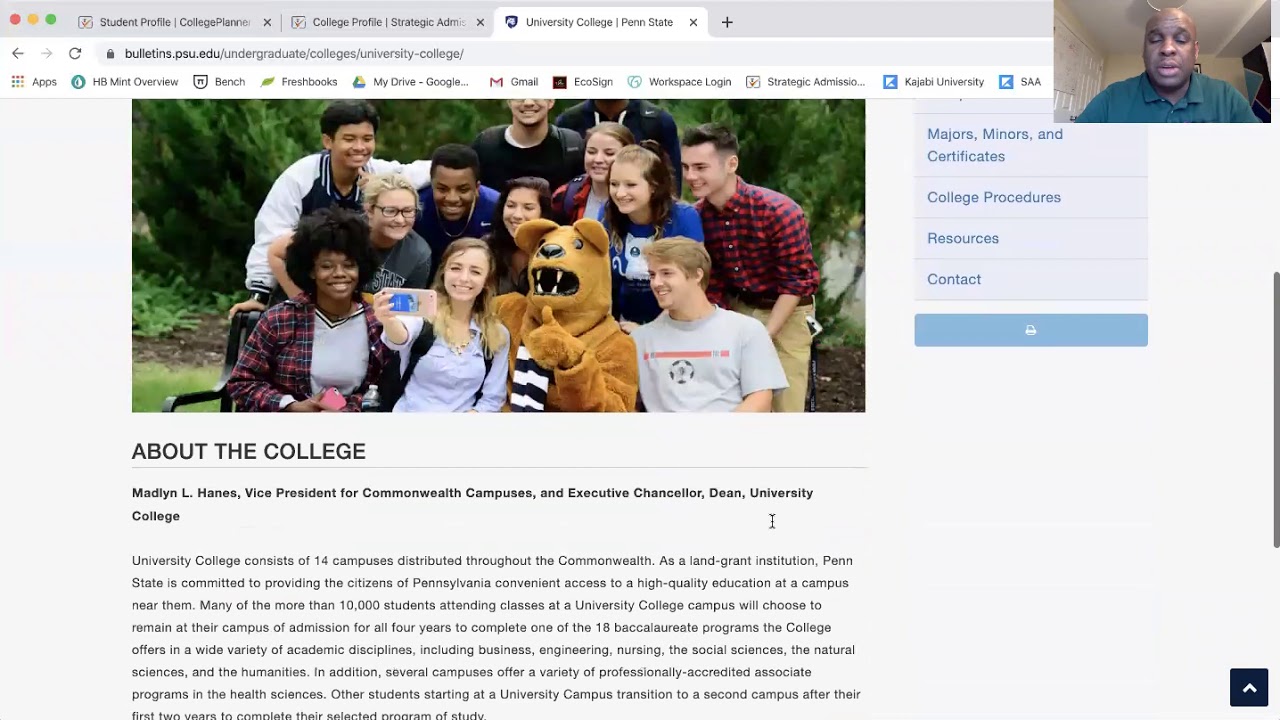Viewport: 1280px width, 720px height.
Task: Open the Bench bookmark
Action: (x=219, y=82)
